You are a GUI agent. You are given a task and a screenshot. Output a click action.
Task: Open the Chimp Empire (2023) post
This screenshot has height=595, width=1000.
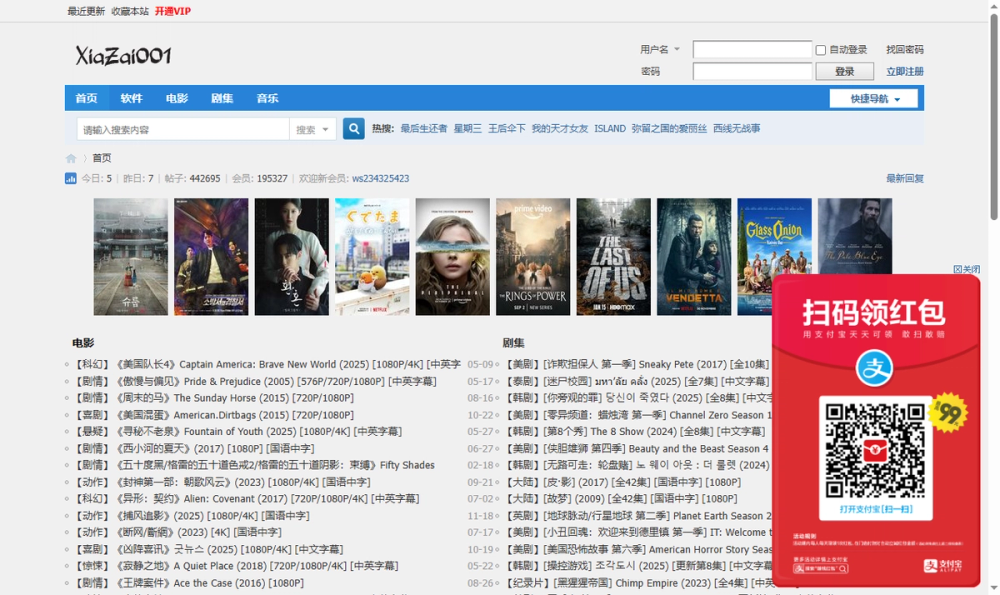click(640, 583)
